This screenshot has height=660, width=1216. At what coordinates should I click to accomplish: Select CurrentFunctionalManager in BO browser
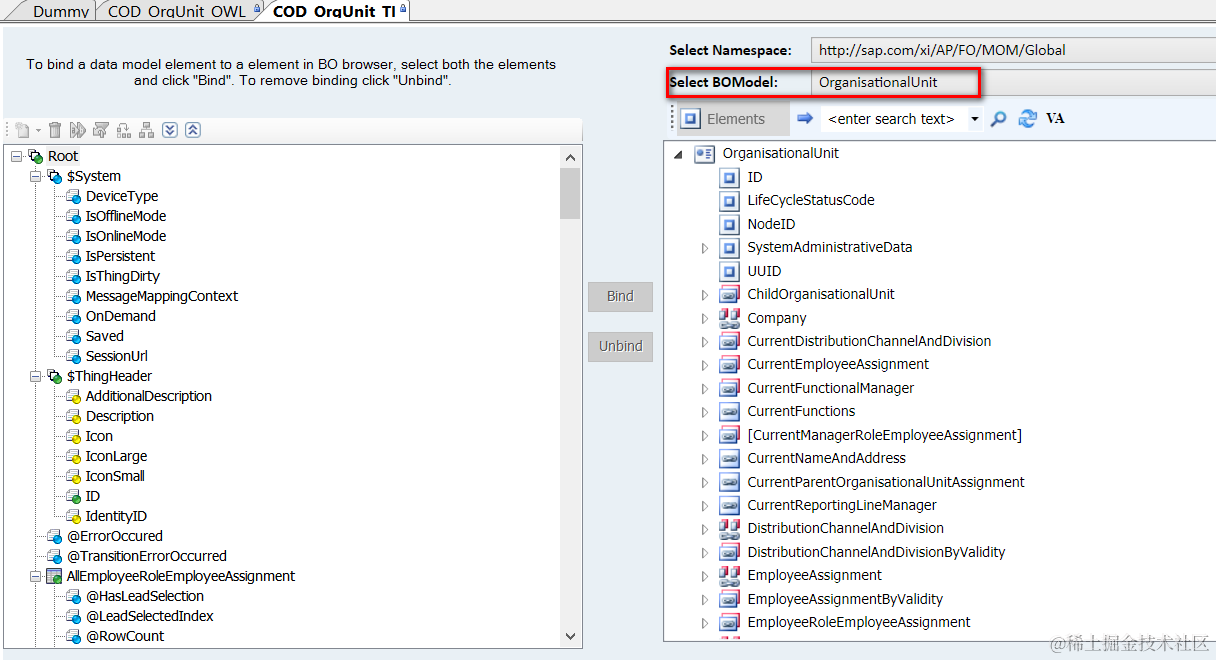tap(831, 388)
